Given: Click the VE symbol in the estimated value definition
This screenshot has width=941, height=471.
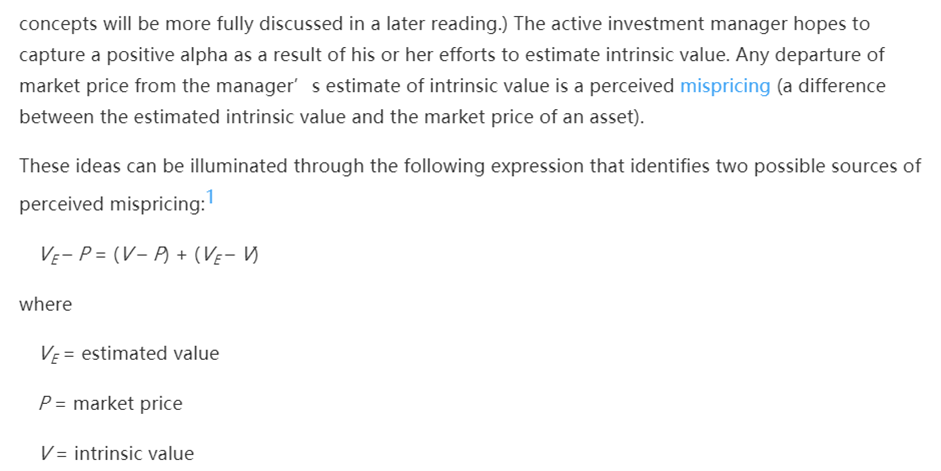Looking at the screenshot, I should [x=50, y=354].
